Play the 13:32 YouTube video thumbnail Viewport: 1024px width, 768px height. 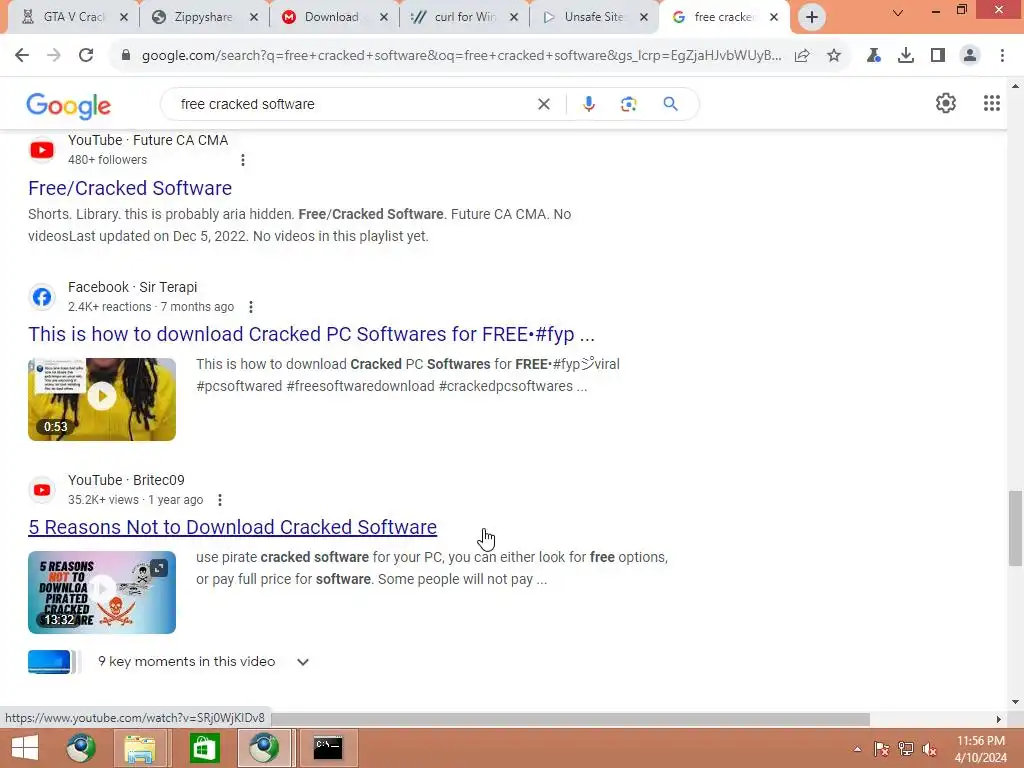click(x=102, y=592)
